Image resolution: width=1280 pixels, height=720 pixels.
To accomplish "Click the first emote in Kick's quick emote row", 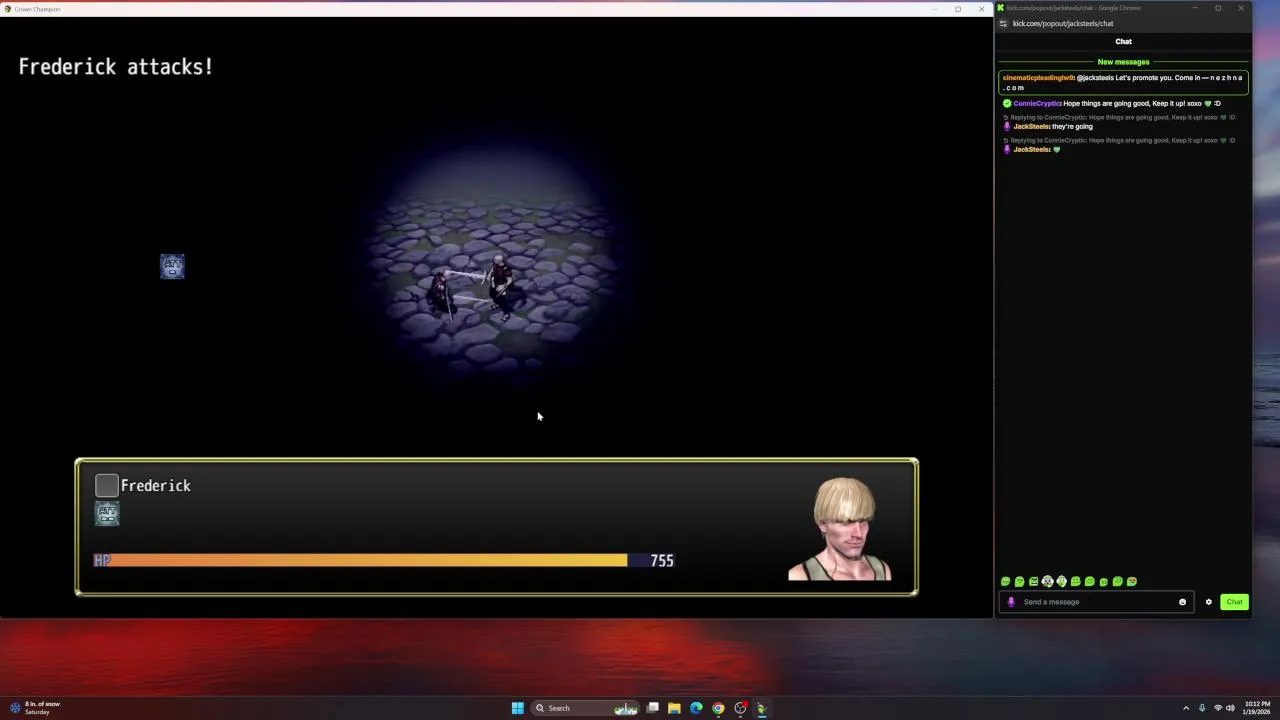I will [x=1005, y=581].
